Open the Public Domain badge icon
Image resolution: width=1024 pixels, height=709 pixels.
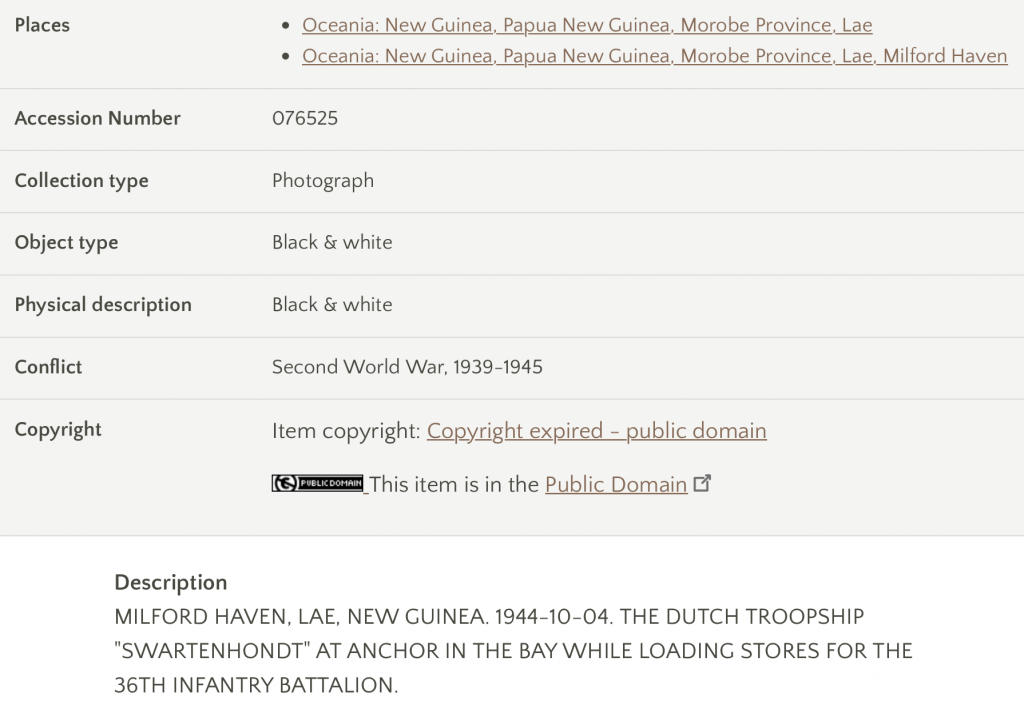pyautogui.click(x=317, y=483)
